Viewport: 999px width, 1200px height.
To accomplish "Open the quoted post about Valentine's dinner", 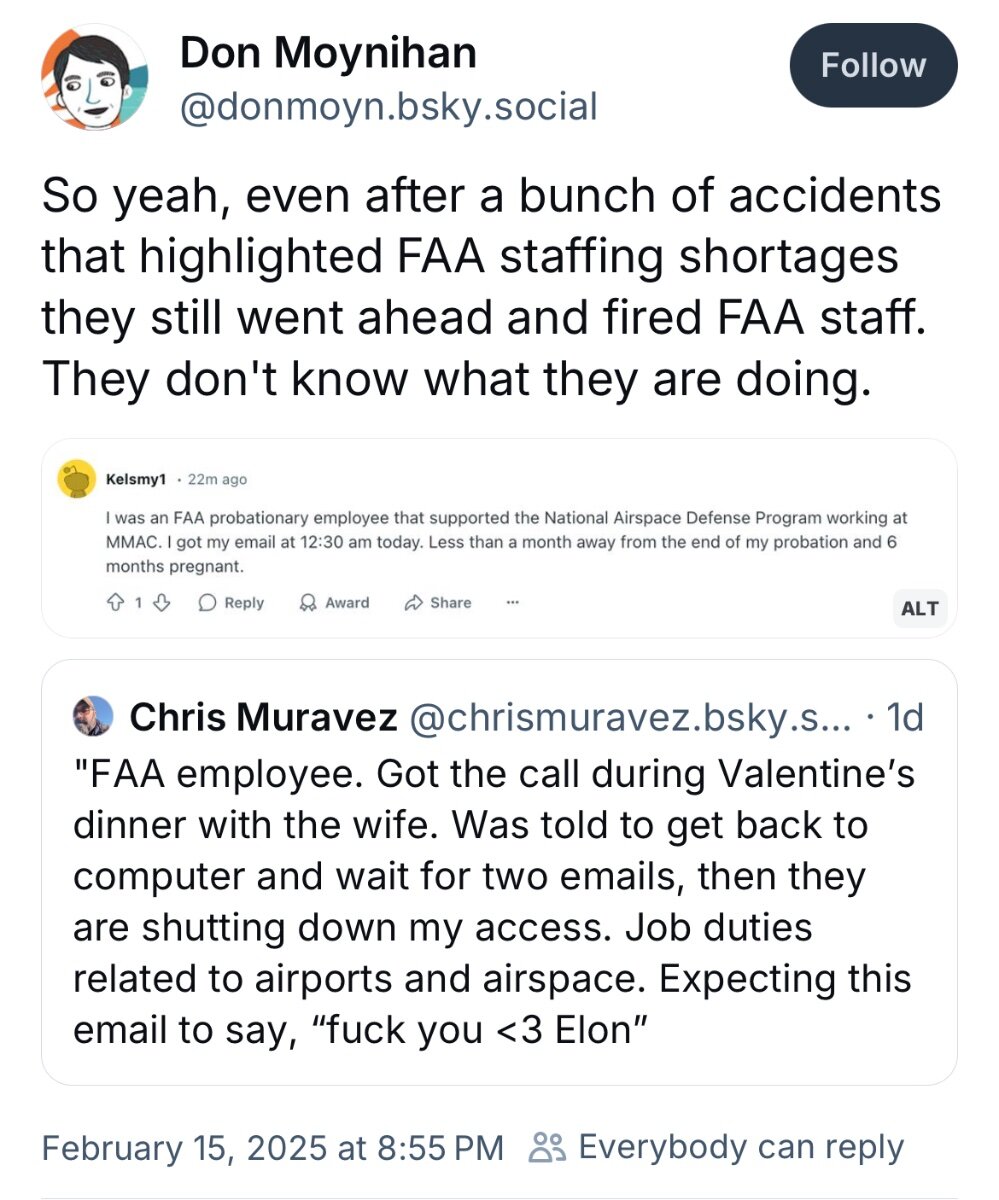I will point(492,902).
